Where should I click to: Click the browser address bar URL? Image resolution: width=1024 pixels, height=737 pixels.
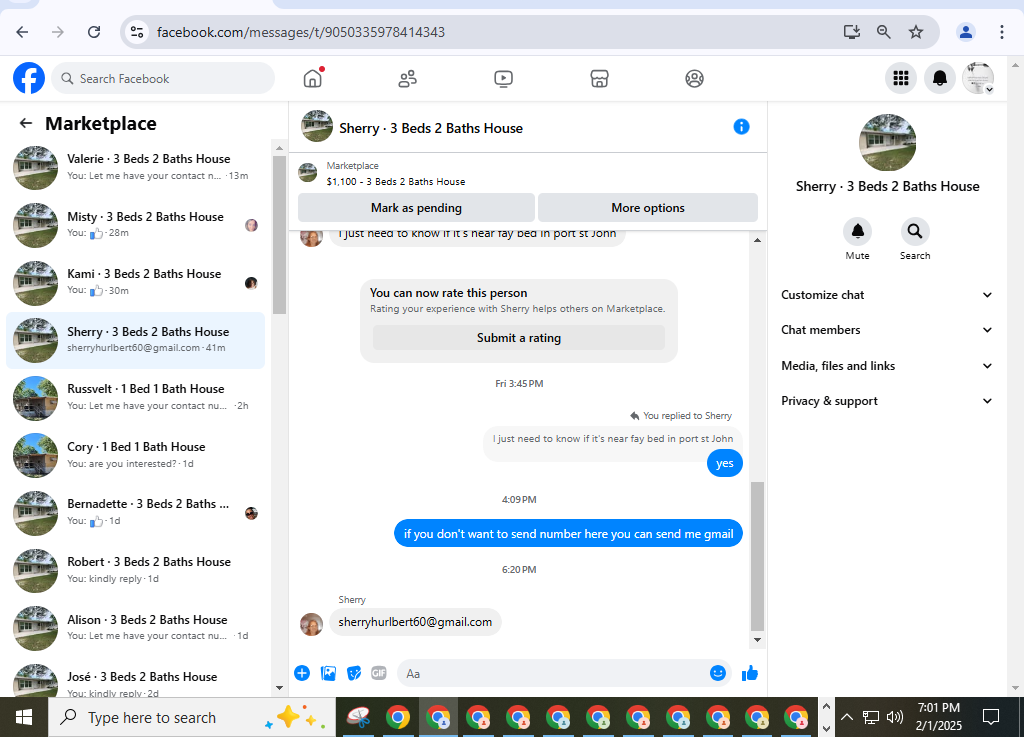tap(301, 32)
